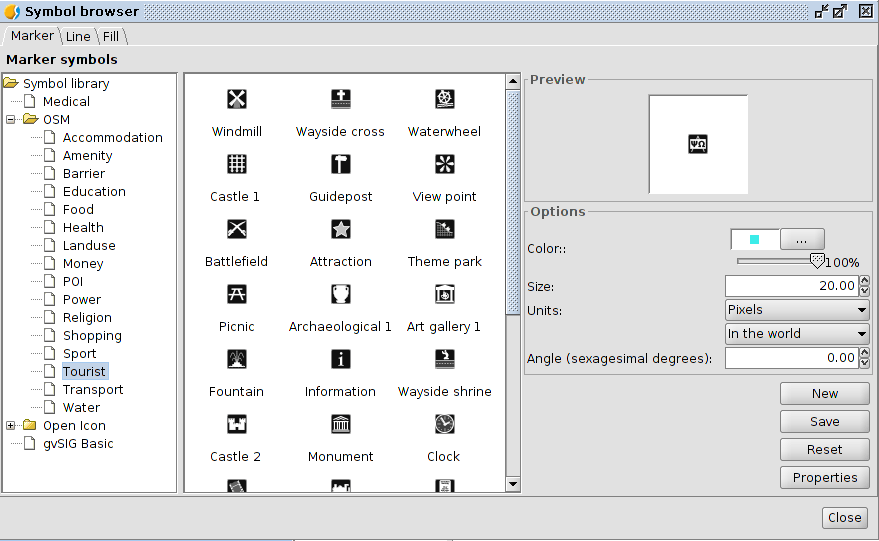Select the Battlefield crossed-swords icon
The width and height of the screenshot is (879, 541).
click(237, 229)
